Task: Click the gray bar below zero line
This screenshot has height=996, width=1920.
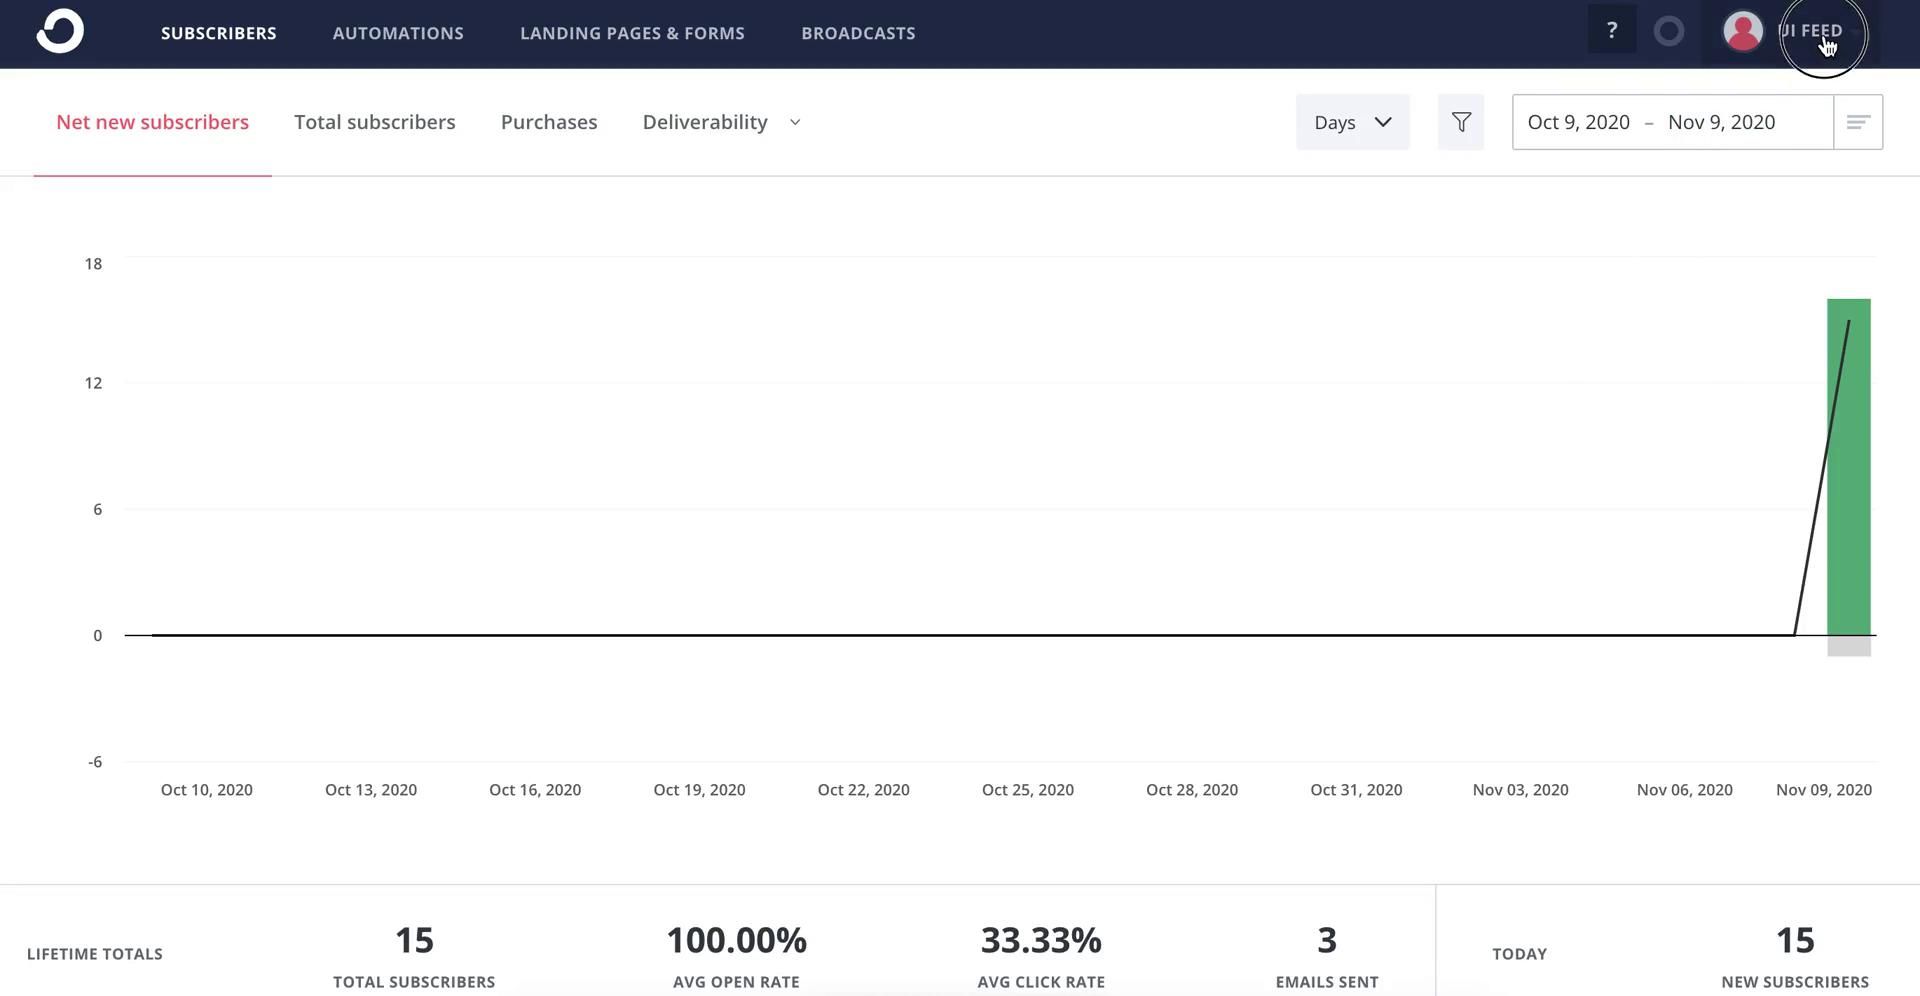Action: [x=1848, y=646]
